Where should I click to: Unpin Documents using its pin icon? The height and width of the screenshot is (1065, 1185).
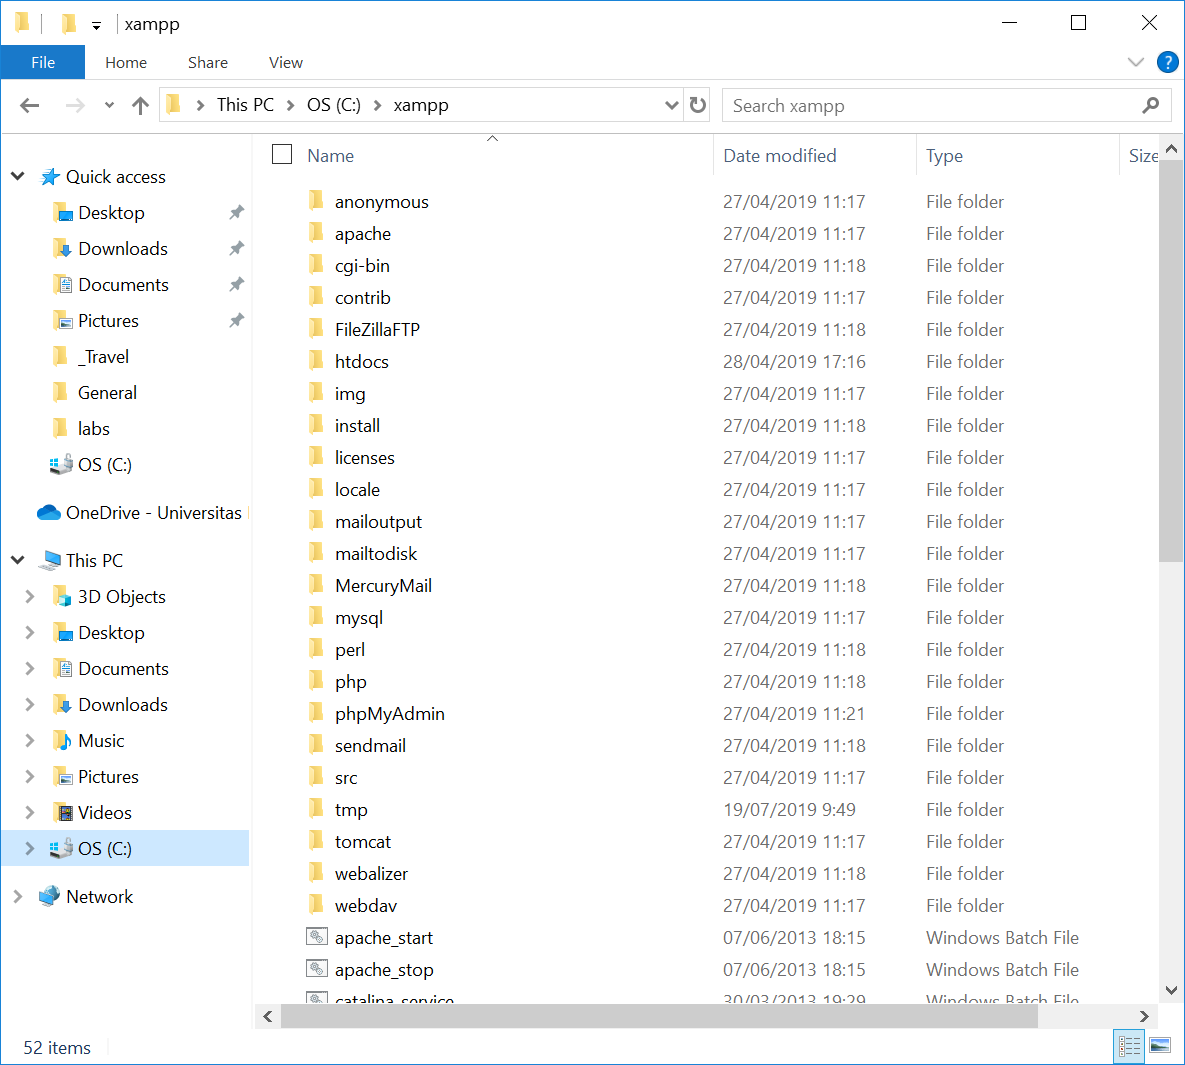tap(237, 284)
